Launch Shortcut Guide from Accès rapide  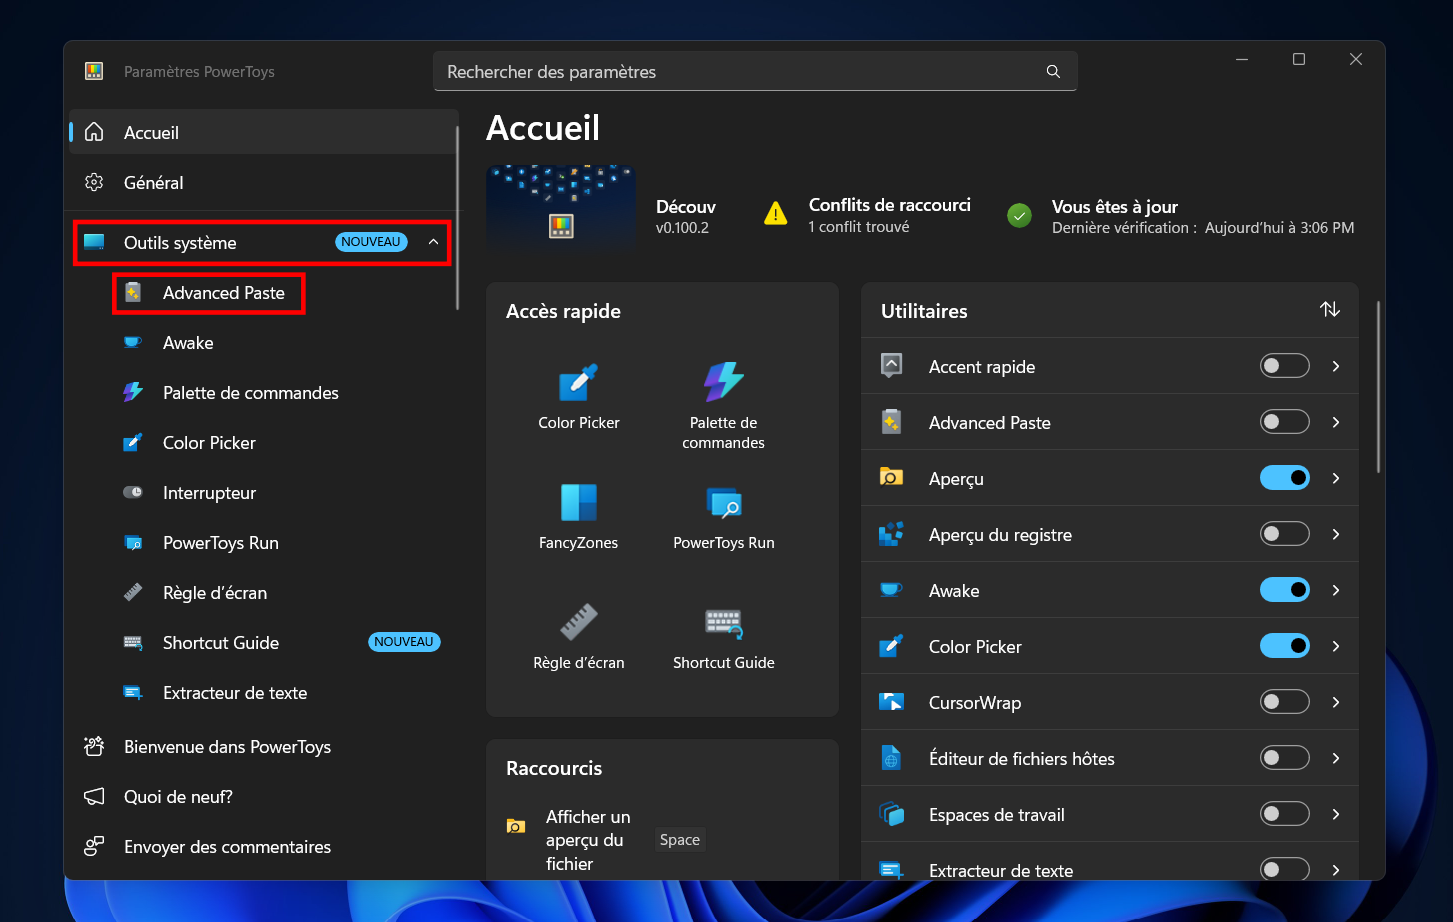point(724,637)
